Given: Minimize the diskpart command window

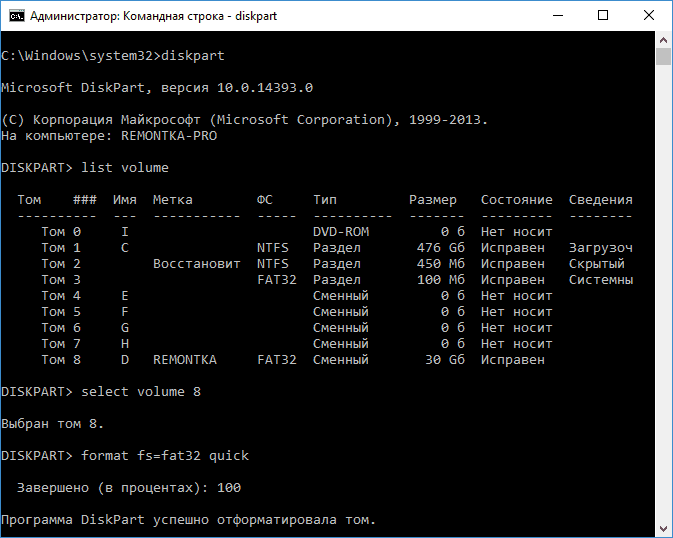Looking at the screenshot, I should [x=558, y=15].
